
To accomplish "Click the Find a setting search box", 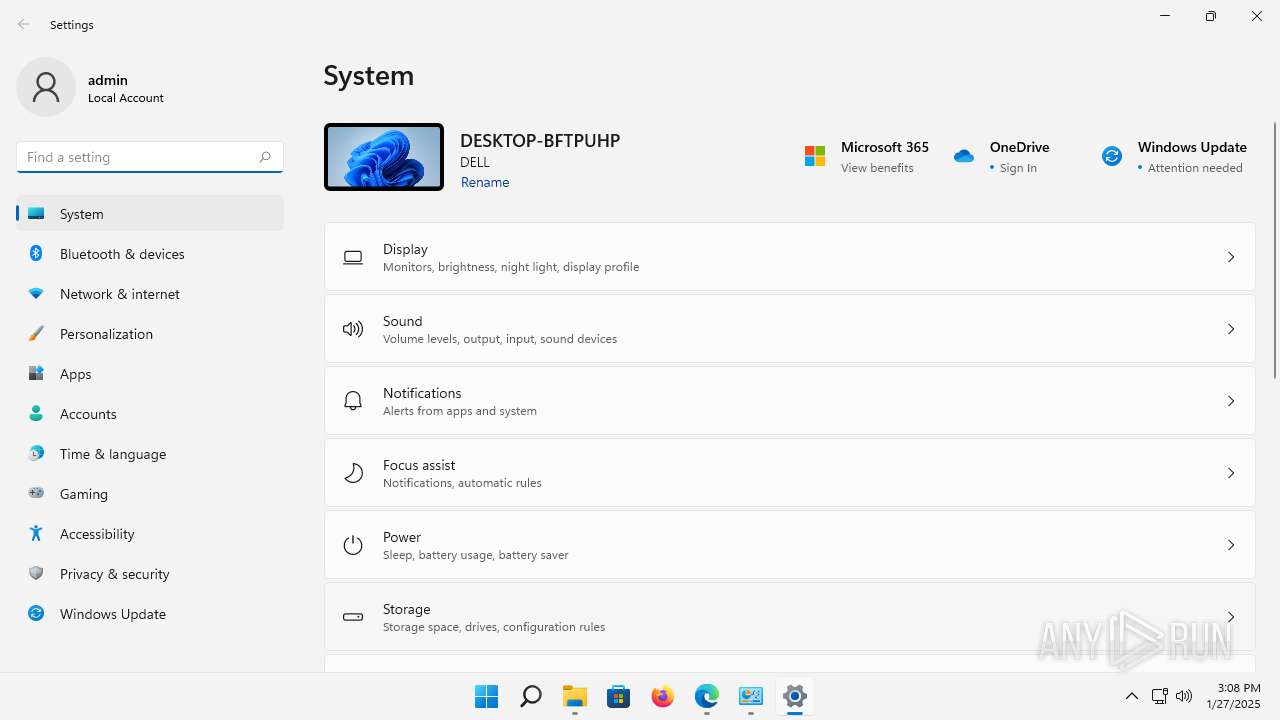I will coord(150,157).
